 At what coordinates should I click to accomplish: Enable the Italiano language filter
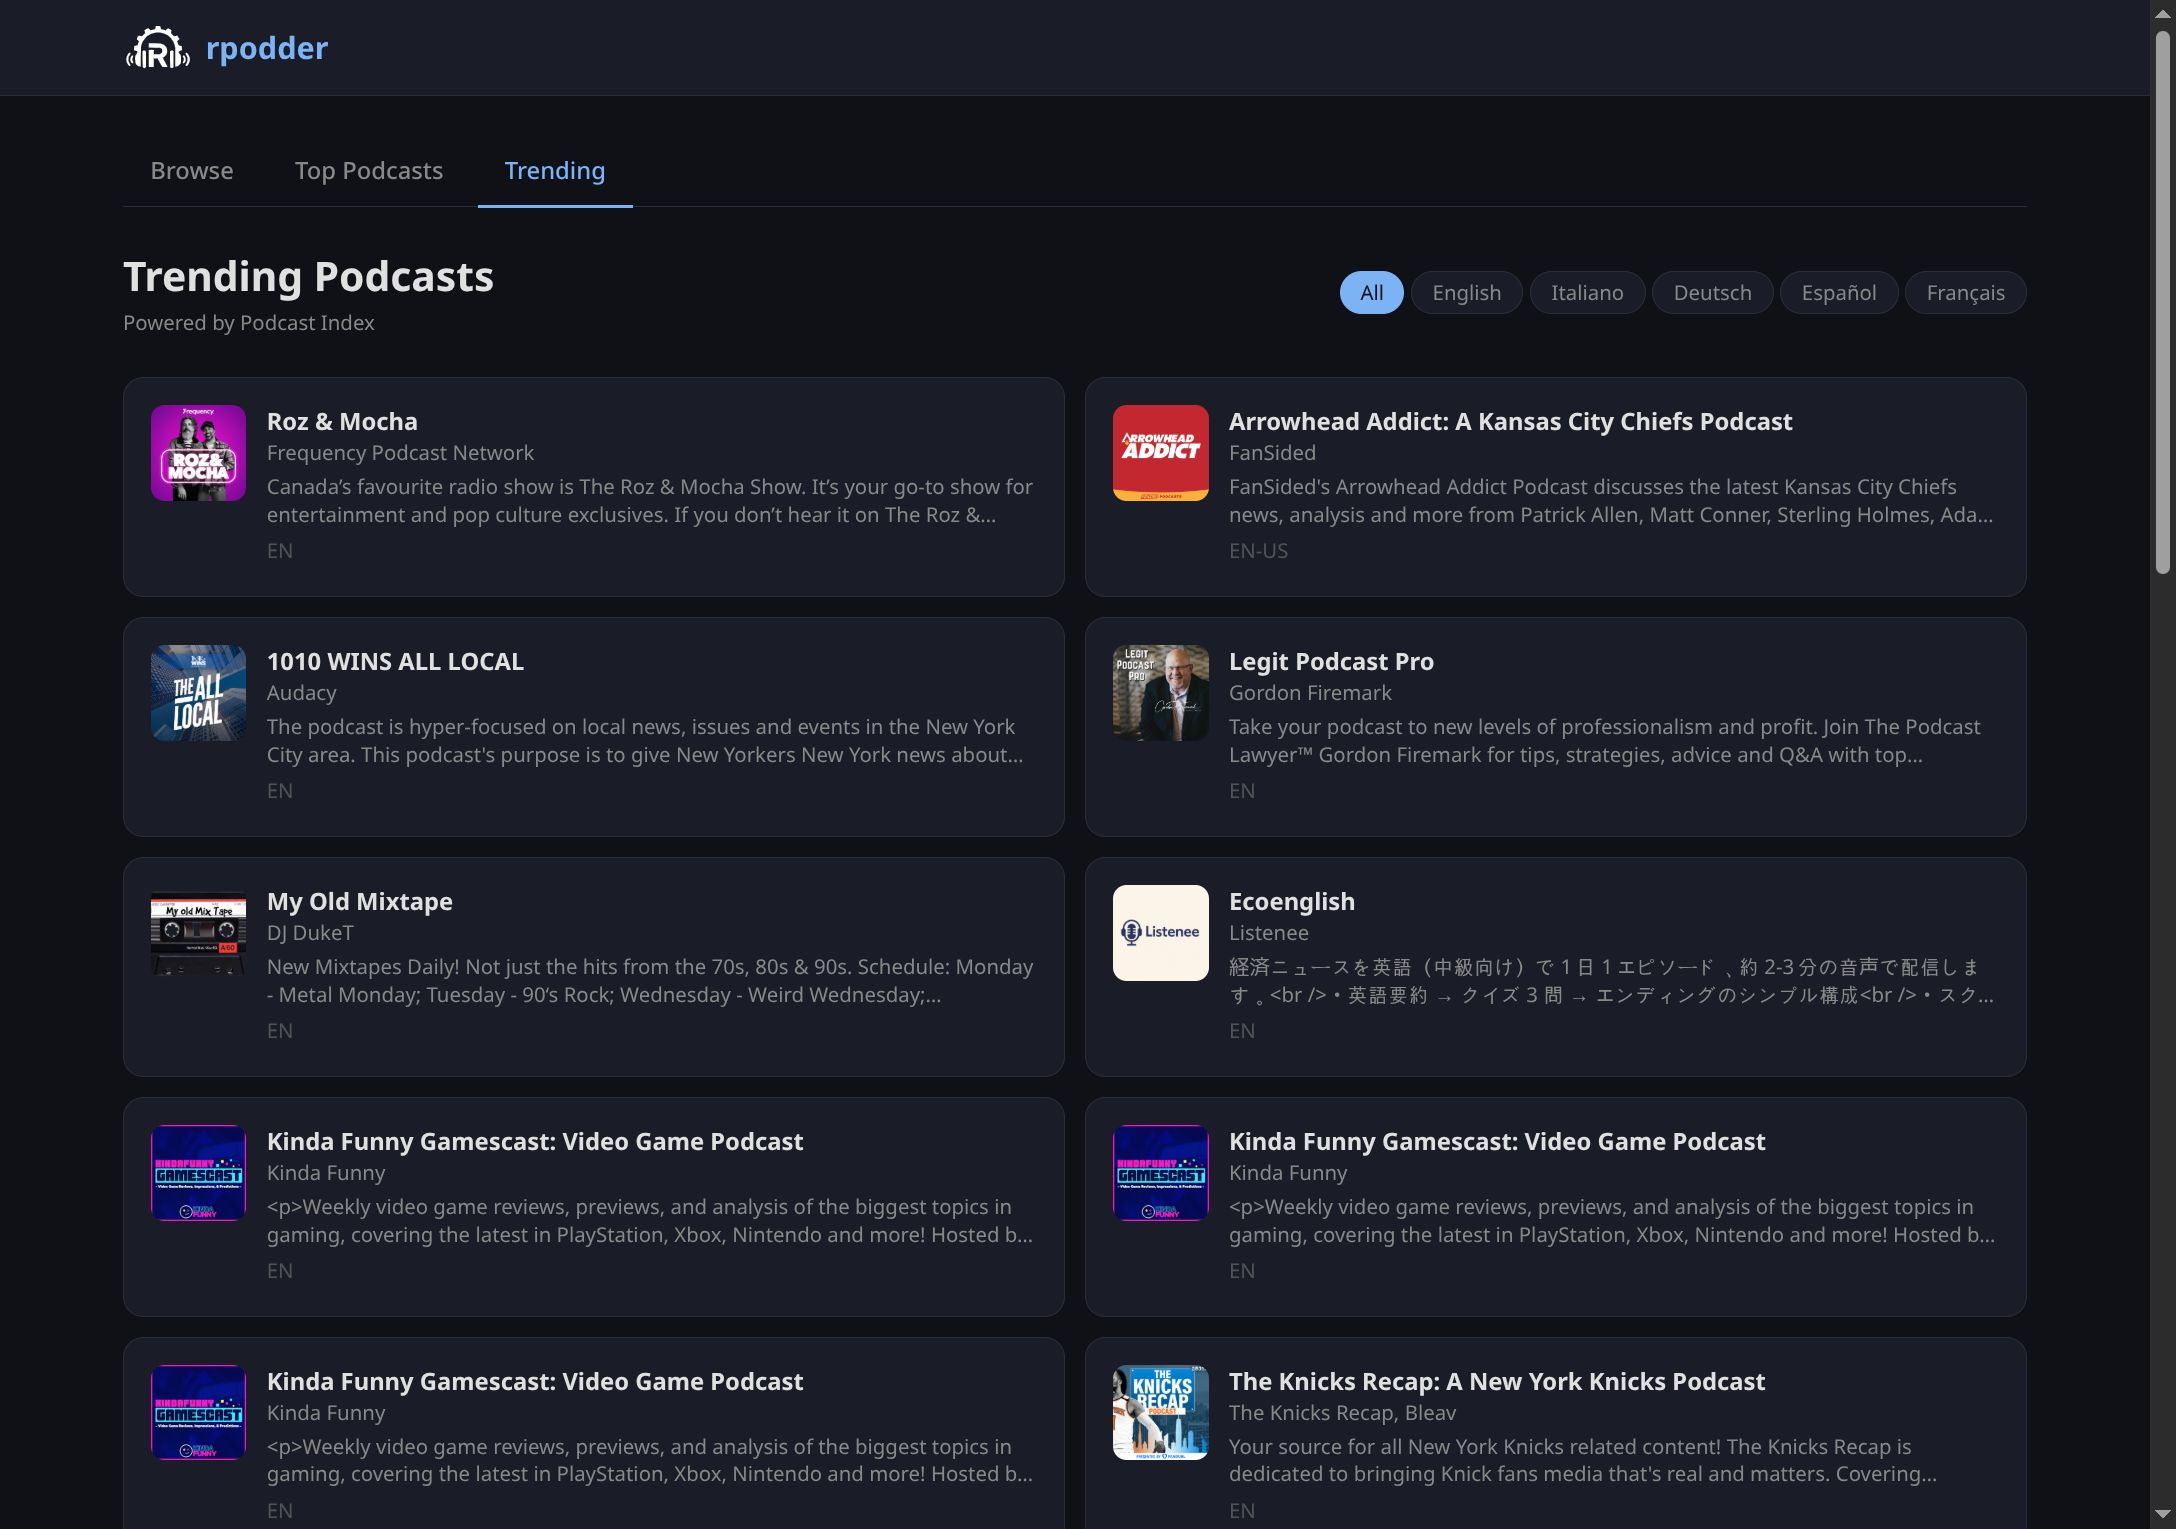pyautogui.click(x=1587, y=292)
